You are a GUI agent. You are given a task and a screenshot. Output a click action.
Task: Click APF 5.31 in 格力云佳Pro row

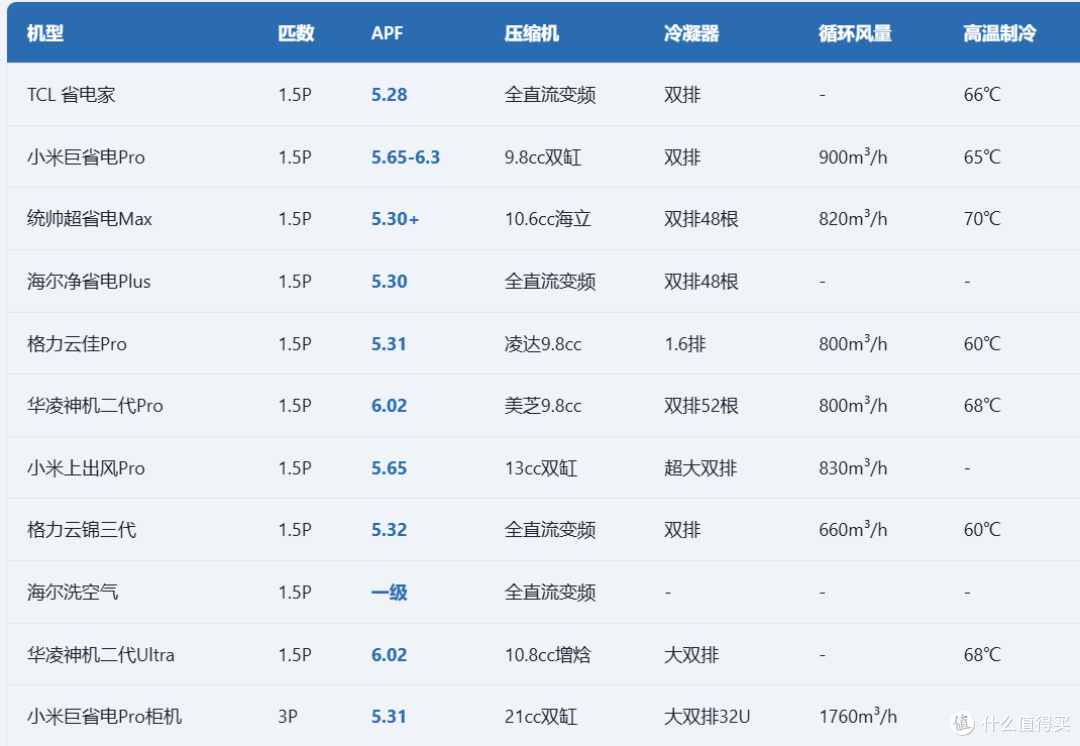pyautogui.click(x=389, y=344)
